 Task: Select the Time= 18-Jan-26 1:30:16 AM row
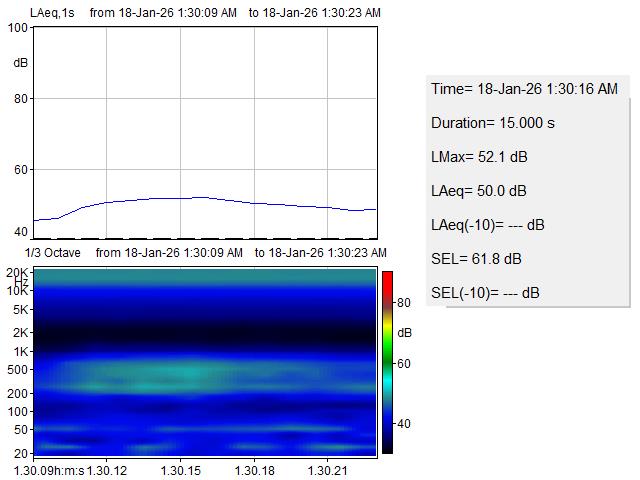(524, 89)
